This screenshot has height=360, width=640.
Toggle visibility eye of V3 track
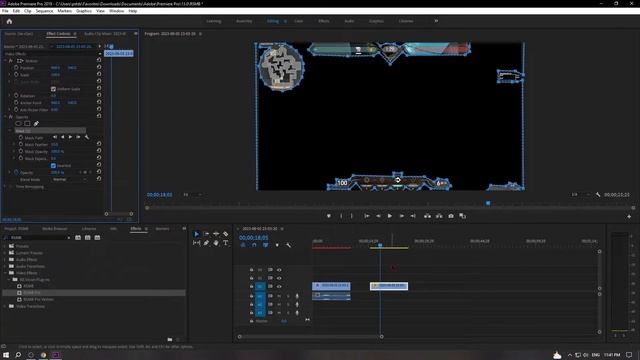279,270
